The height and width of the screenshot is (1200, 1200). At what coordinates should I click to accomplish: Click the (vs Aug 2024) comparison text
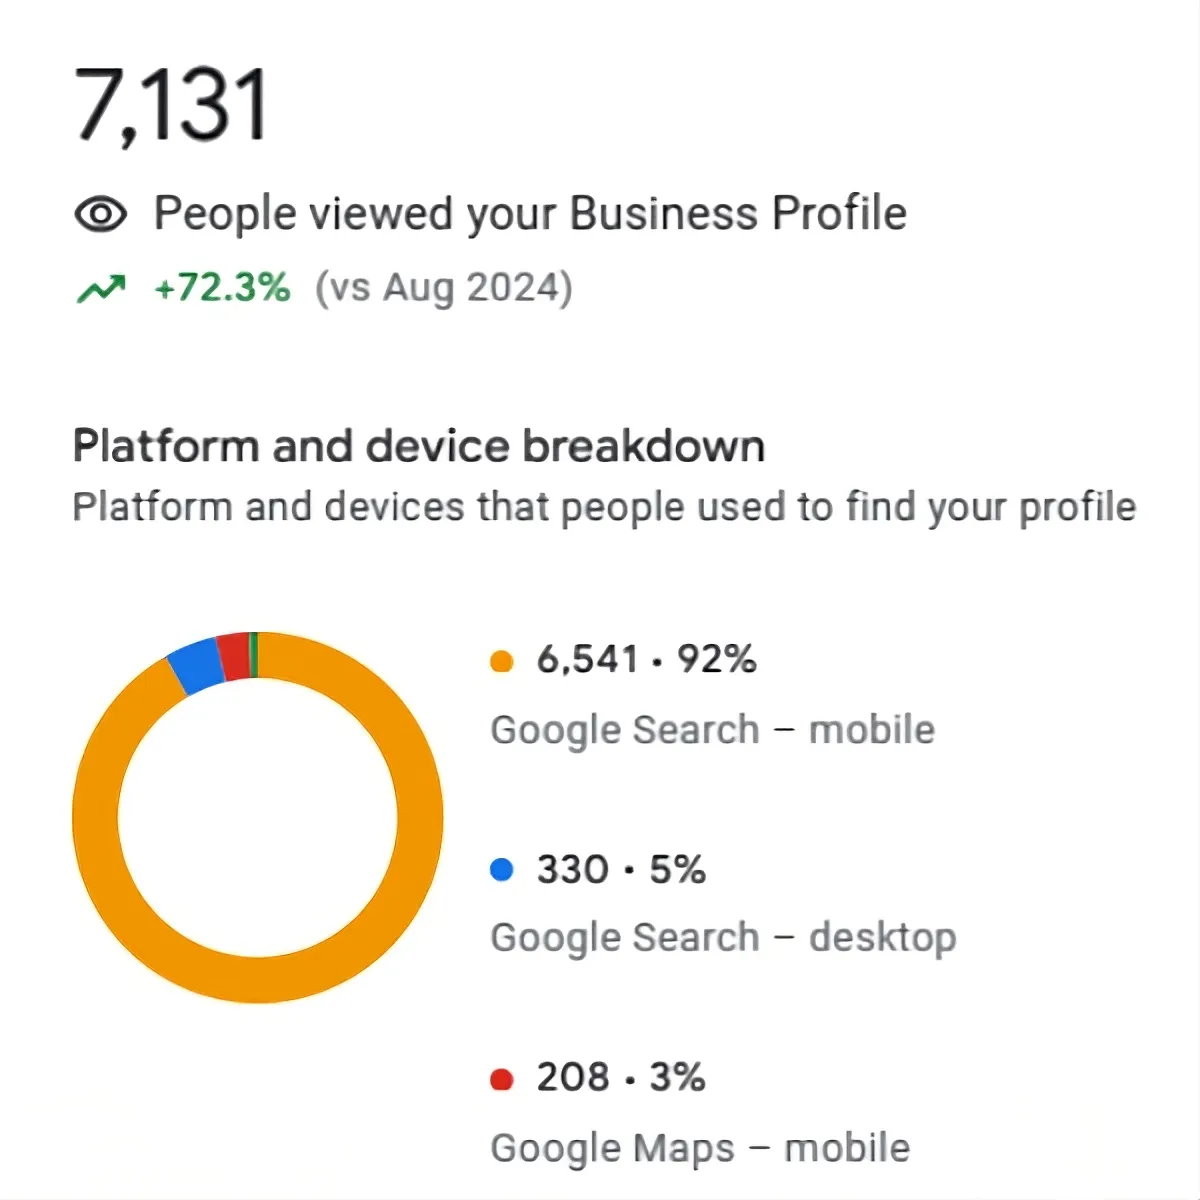[443, 289]
